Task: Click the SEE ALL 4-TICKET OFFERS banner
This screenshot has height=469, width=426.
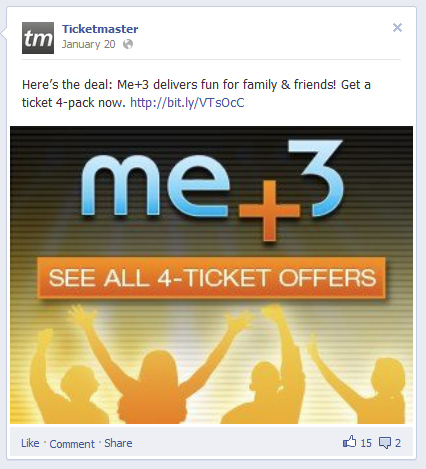Action: 212,278
